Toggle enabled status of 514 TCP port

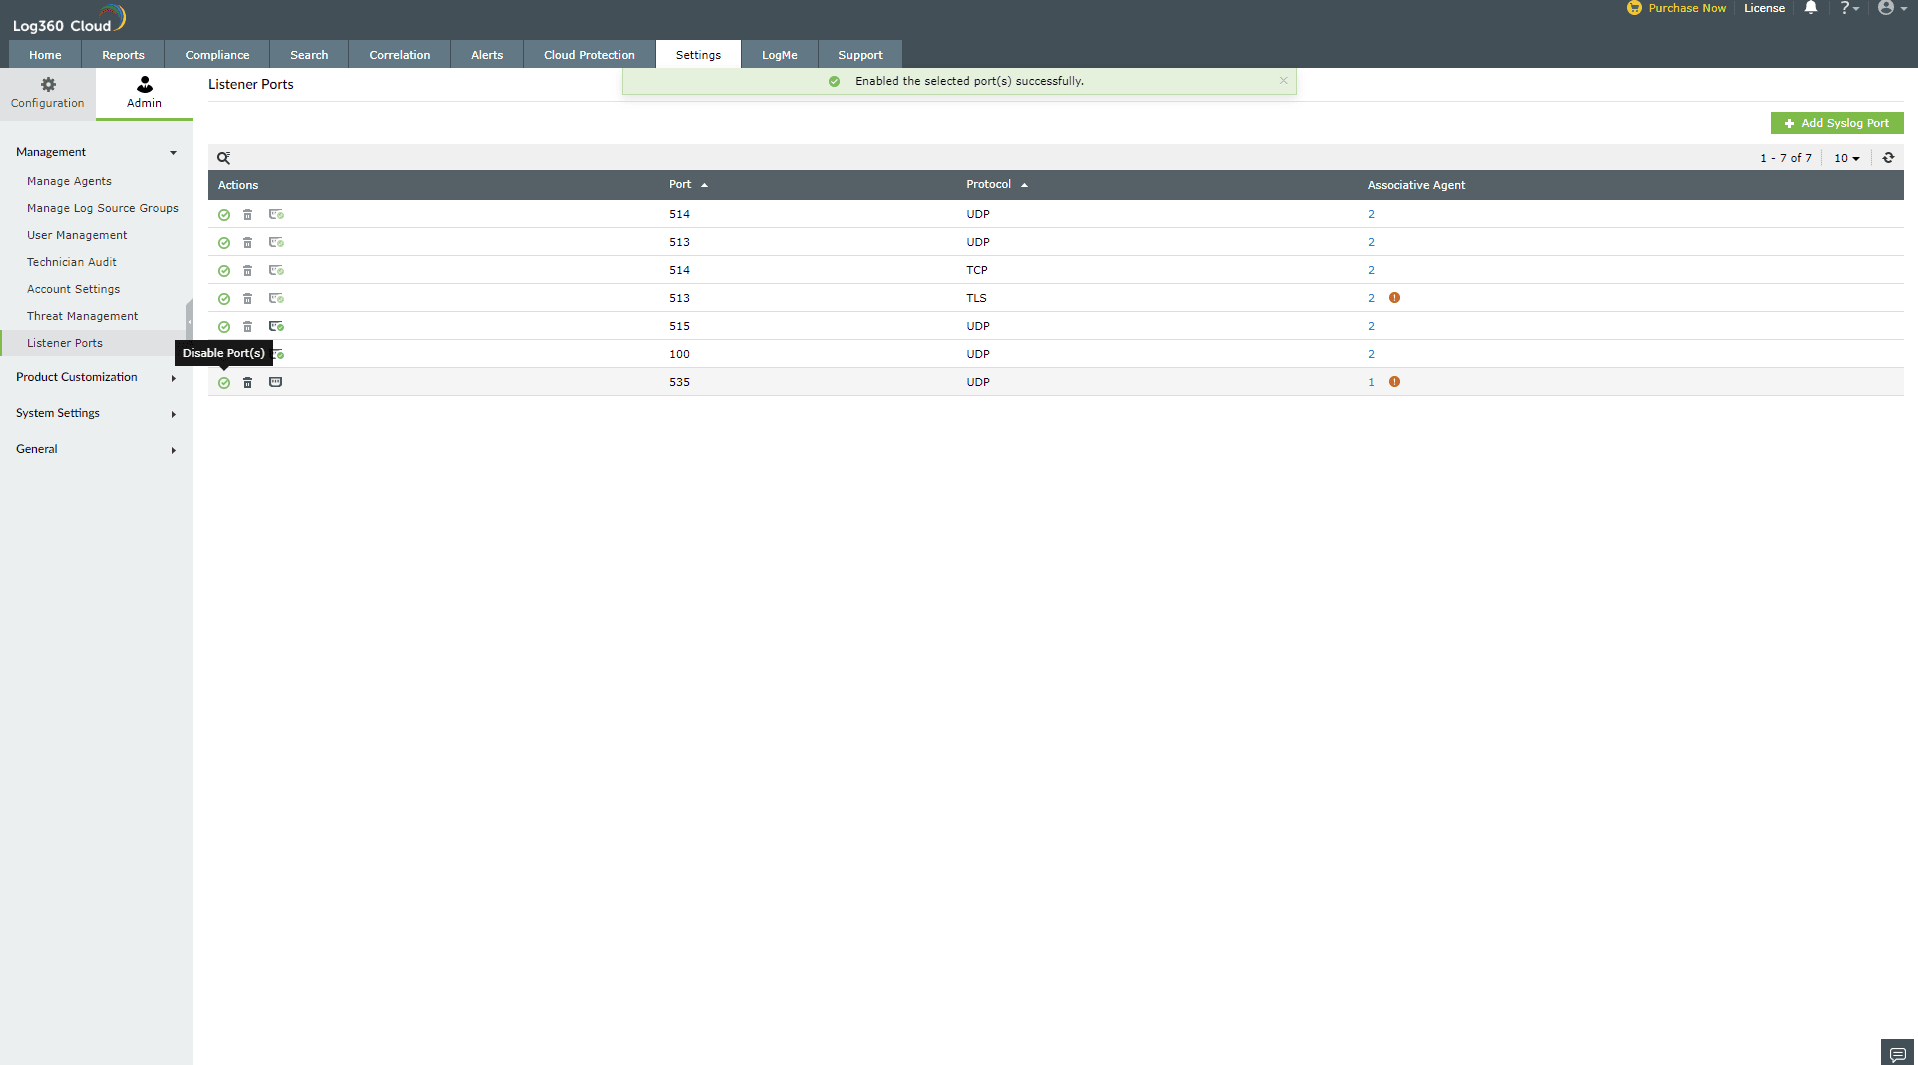pyautogui.click(x=224, y=271)
